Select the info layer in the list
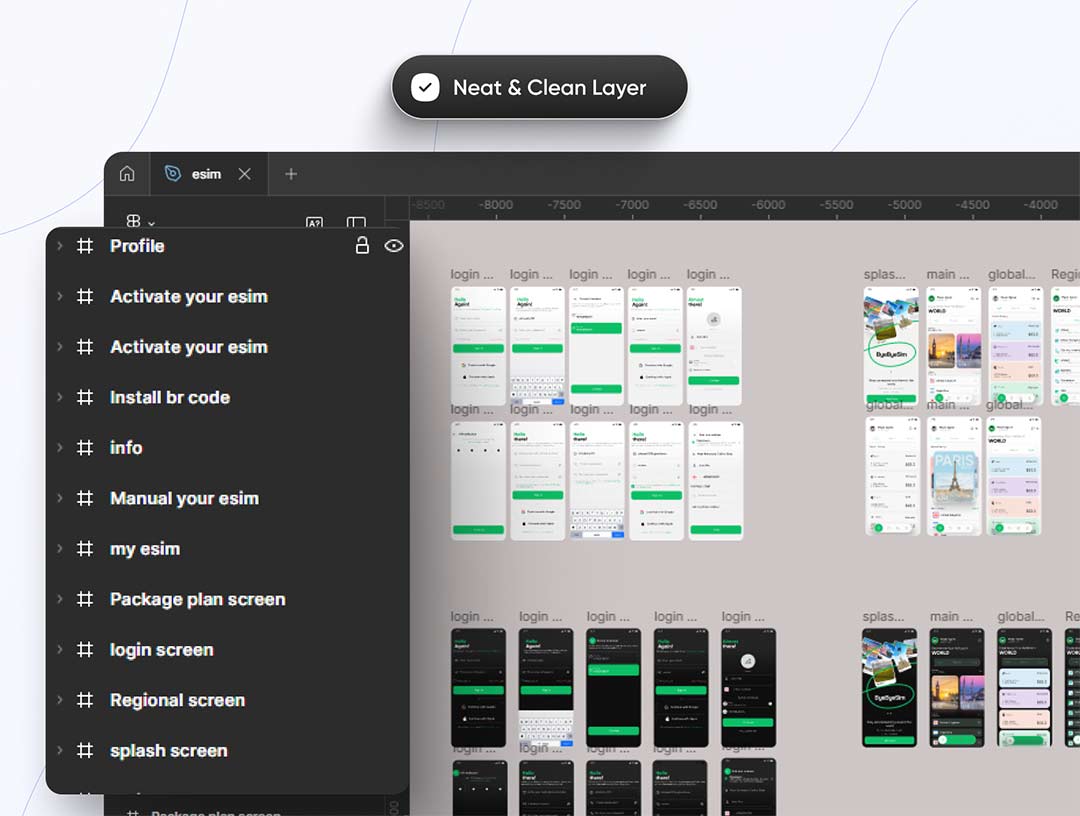Screen dimensions: 1080x816 (x=126, y=447)
